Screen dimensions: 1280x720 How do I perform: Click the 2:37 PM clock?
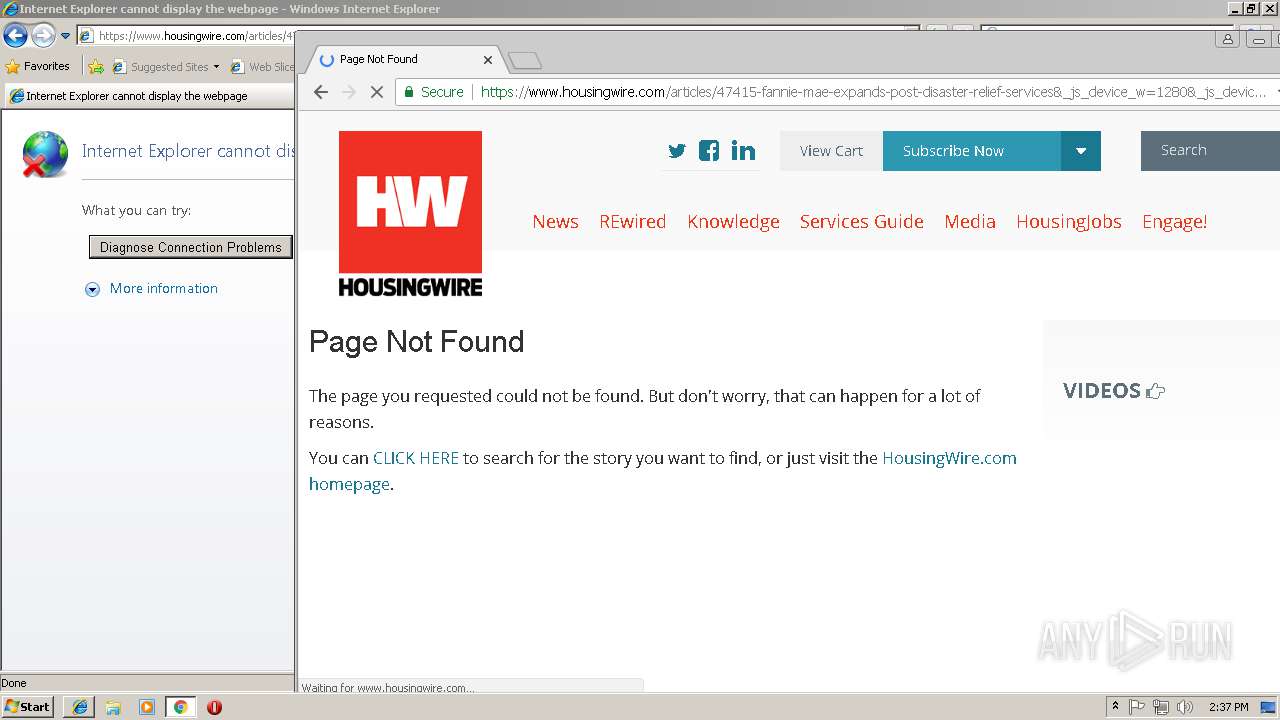pos(1229,707)
